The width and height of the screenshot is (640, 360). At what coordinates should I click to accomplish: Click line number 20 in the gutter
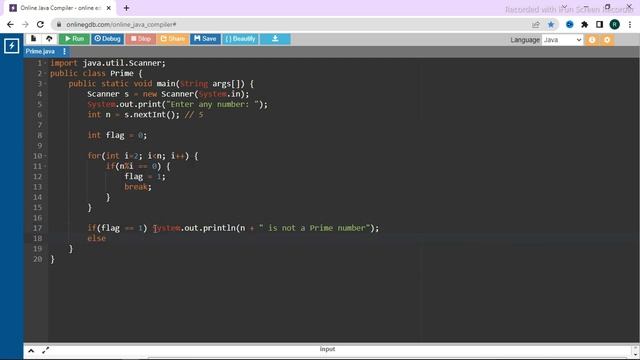point(38,259)
